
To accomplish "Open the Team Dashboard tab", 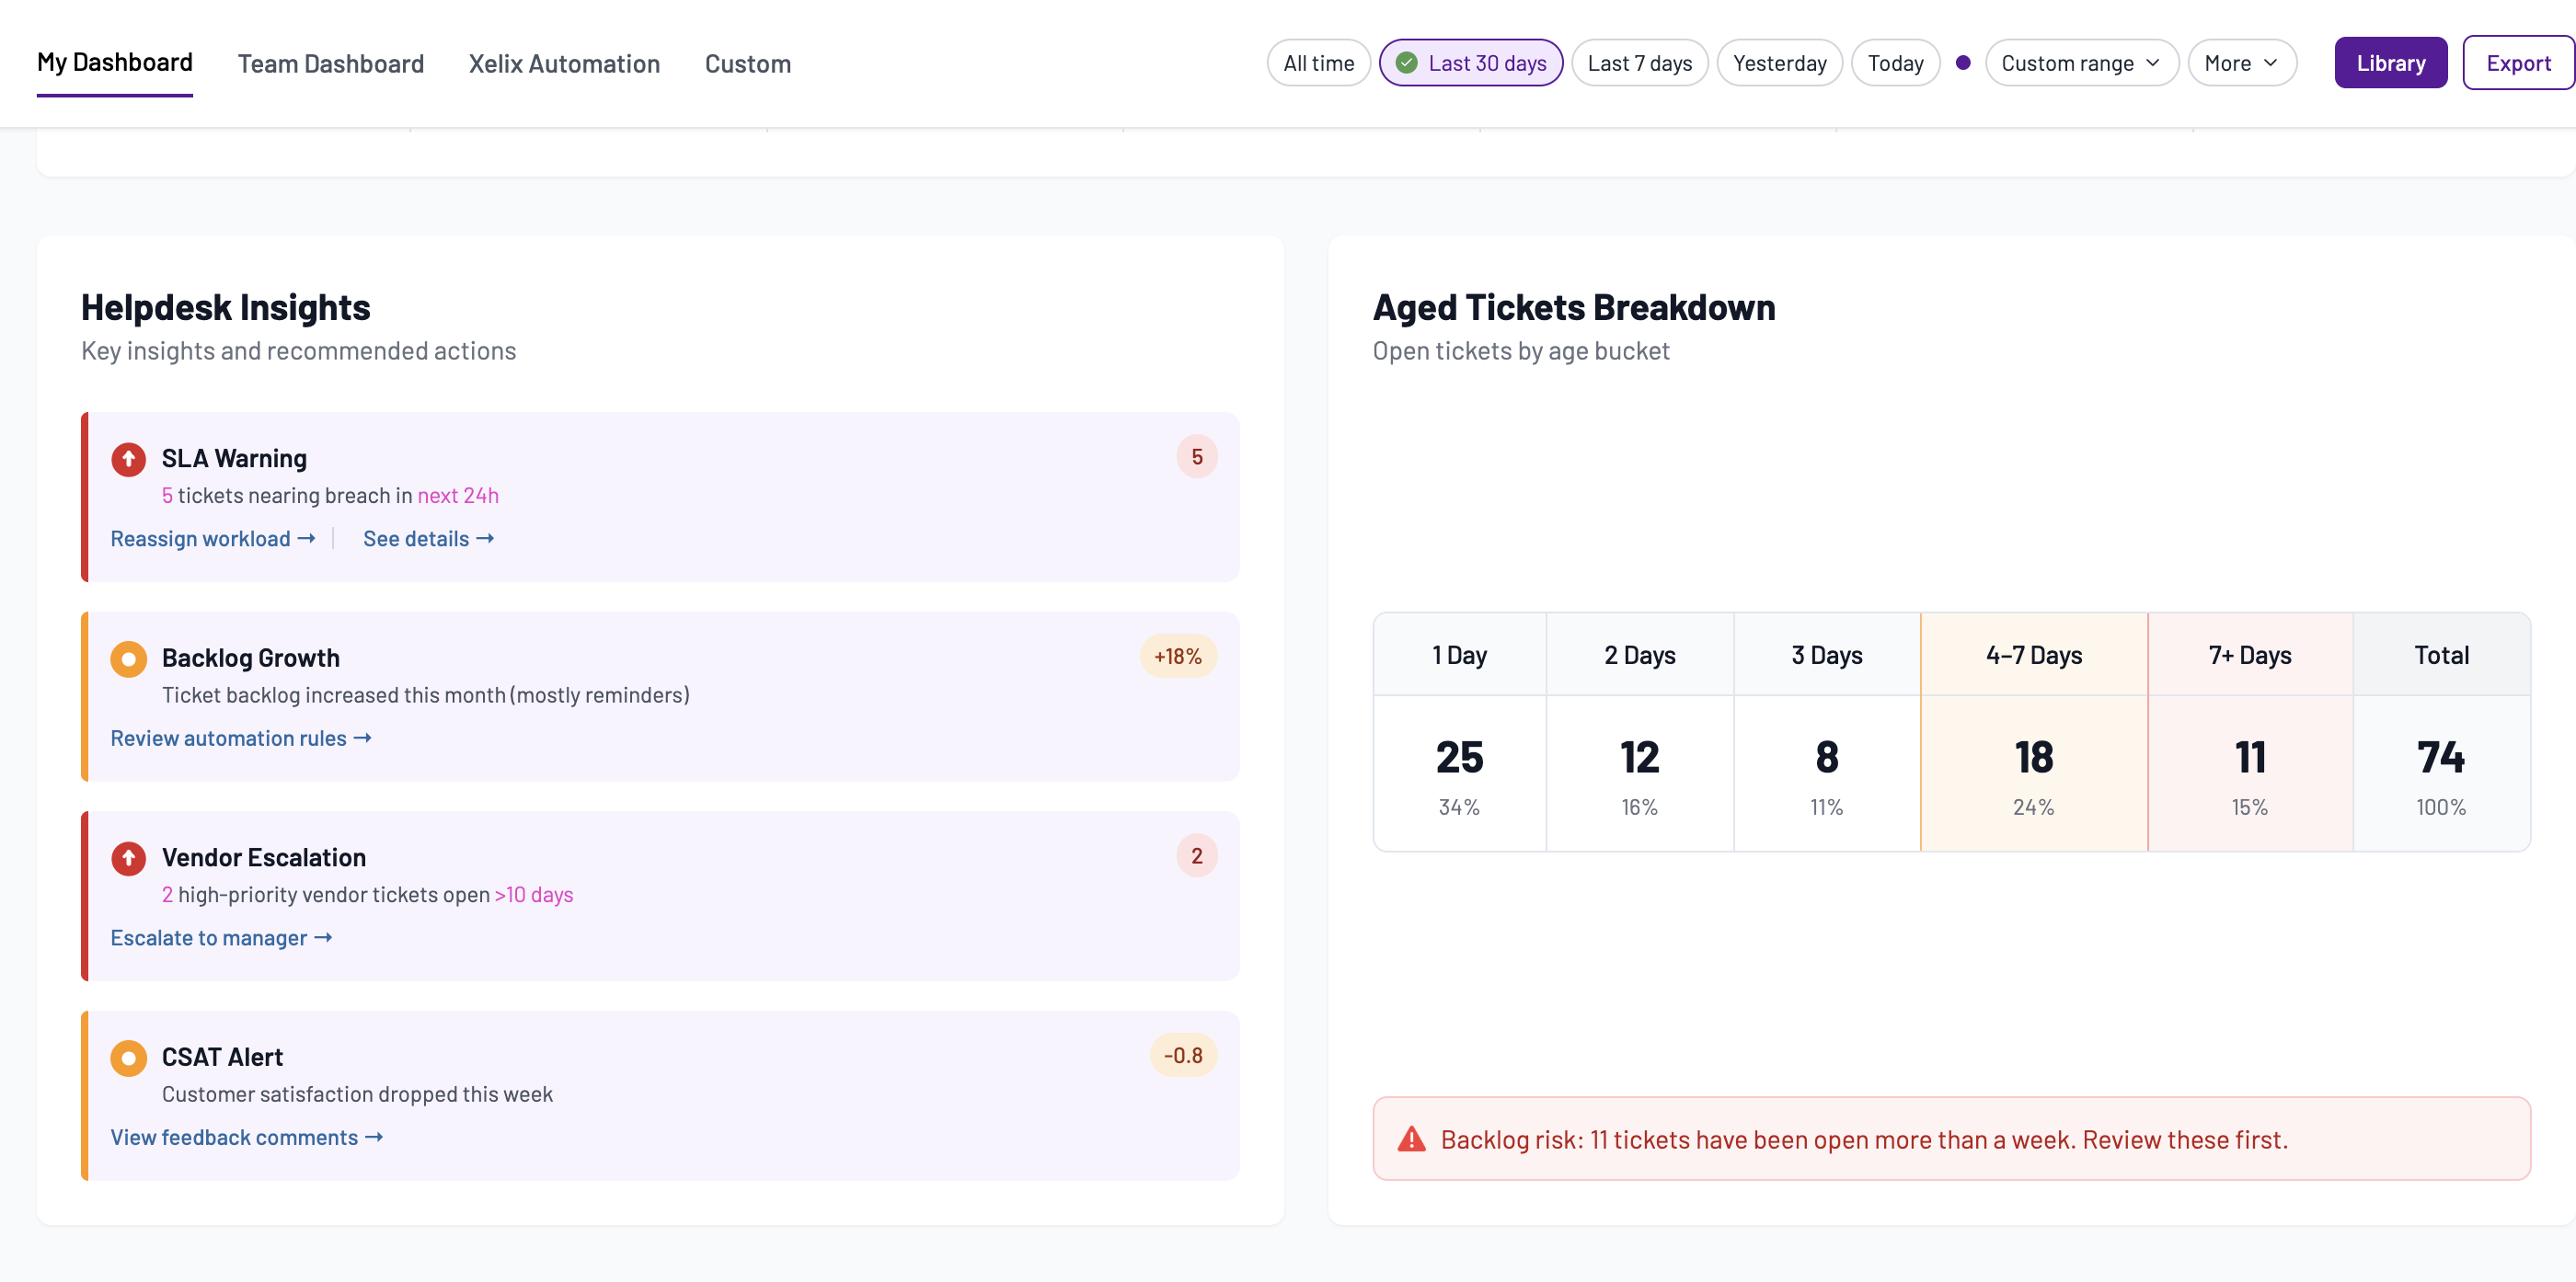I will point(331,64).
